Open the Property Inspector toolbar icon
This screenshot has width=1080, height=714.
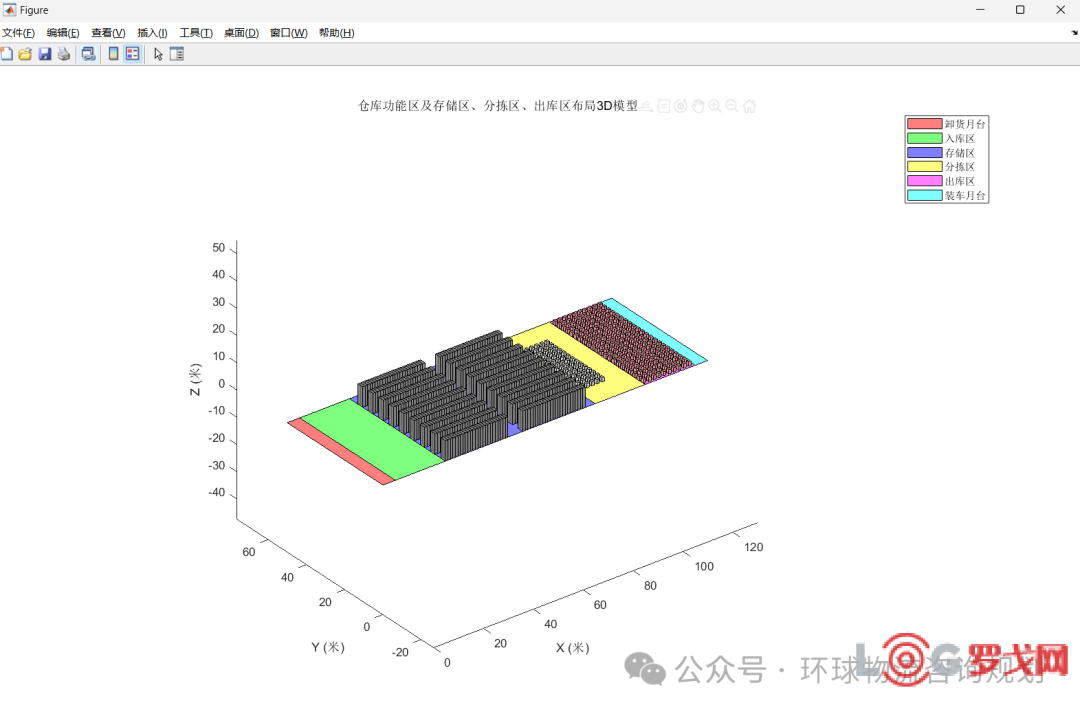tap(177, 54)
